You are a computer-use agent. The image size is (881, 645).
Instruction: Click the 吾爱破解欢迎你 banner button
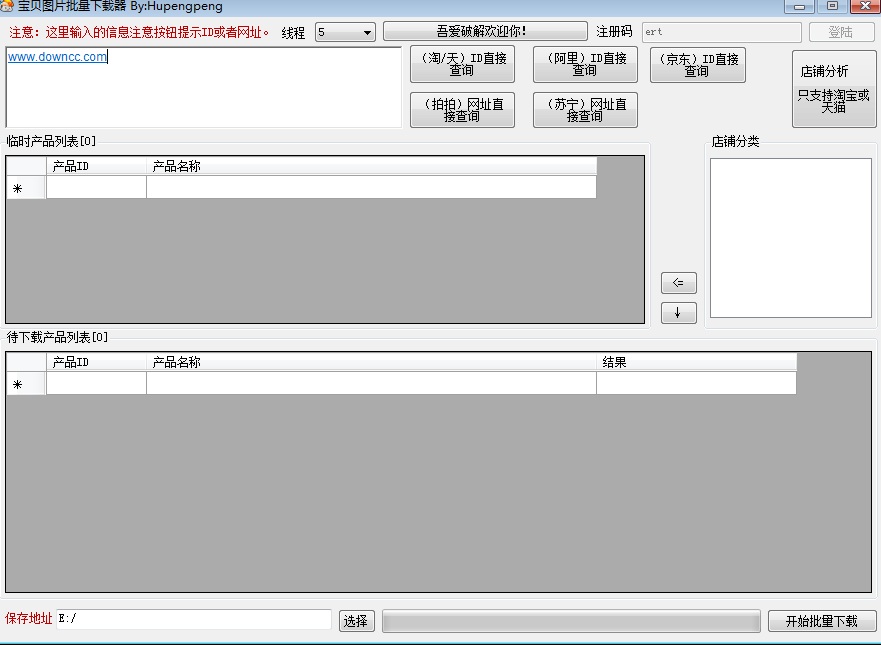[485, 32]
